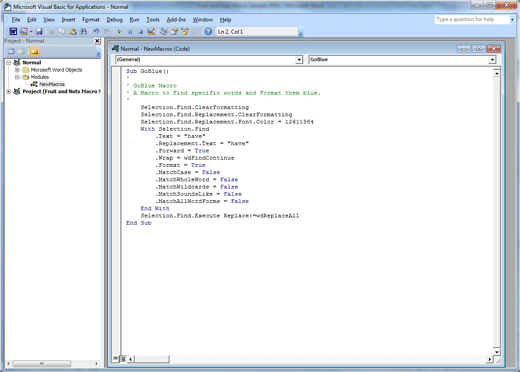Click the Cut scissors toolbar icon
This screenshot has height=372, width=520.
point(52,32)
